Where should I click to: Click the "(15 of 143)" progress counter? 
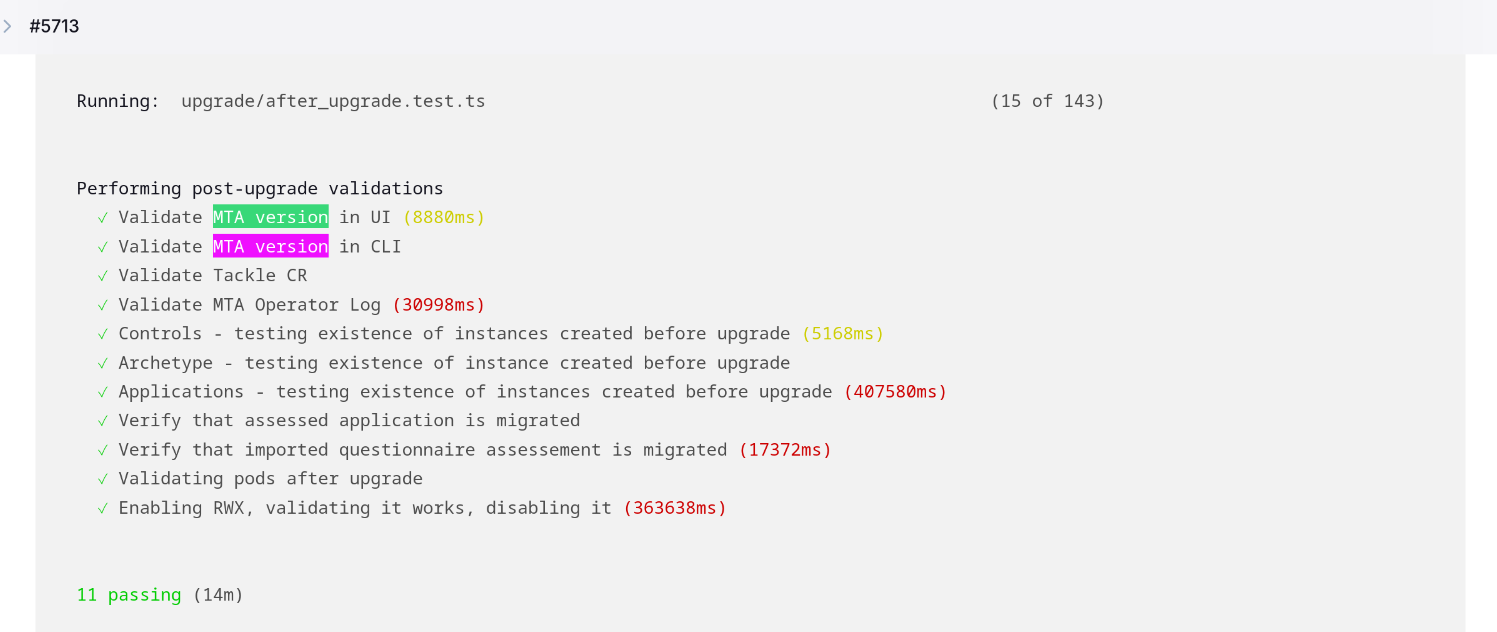1047,101
